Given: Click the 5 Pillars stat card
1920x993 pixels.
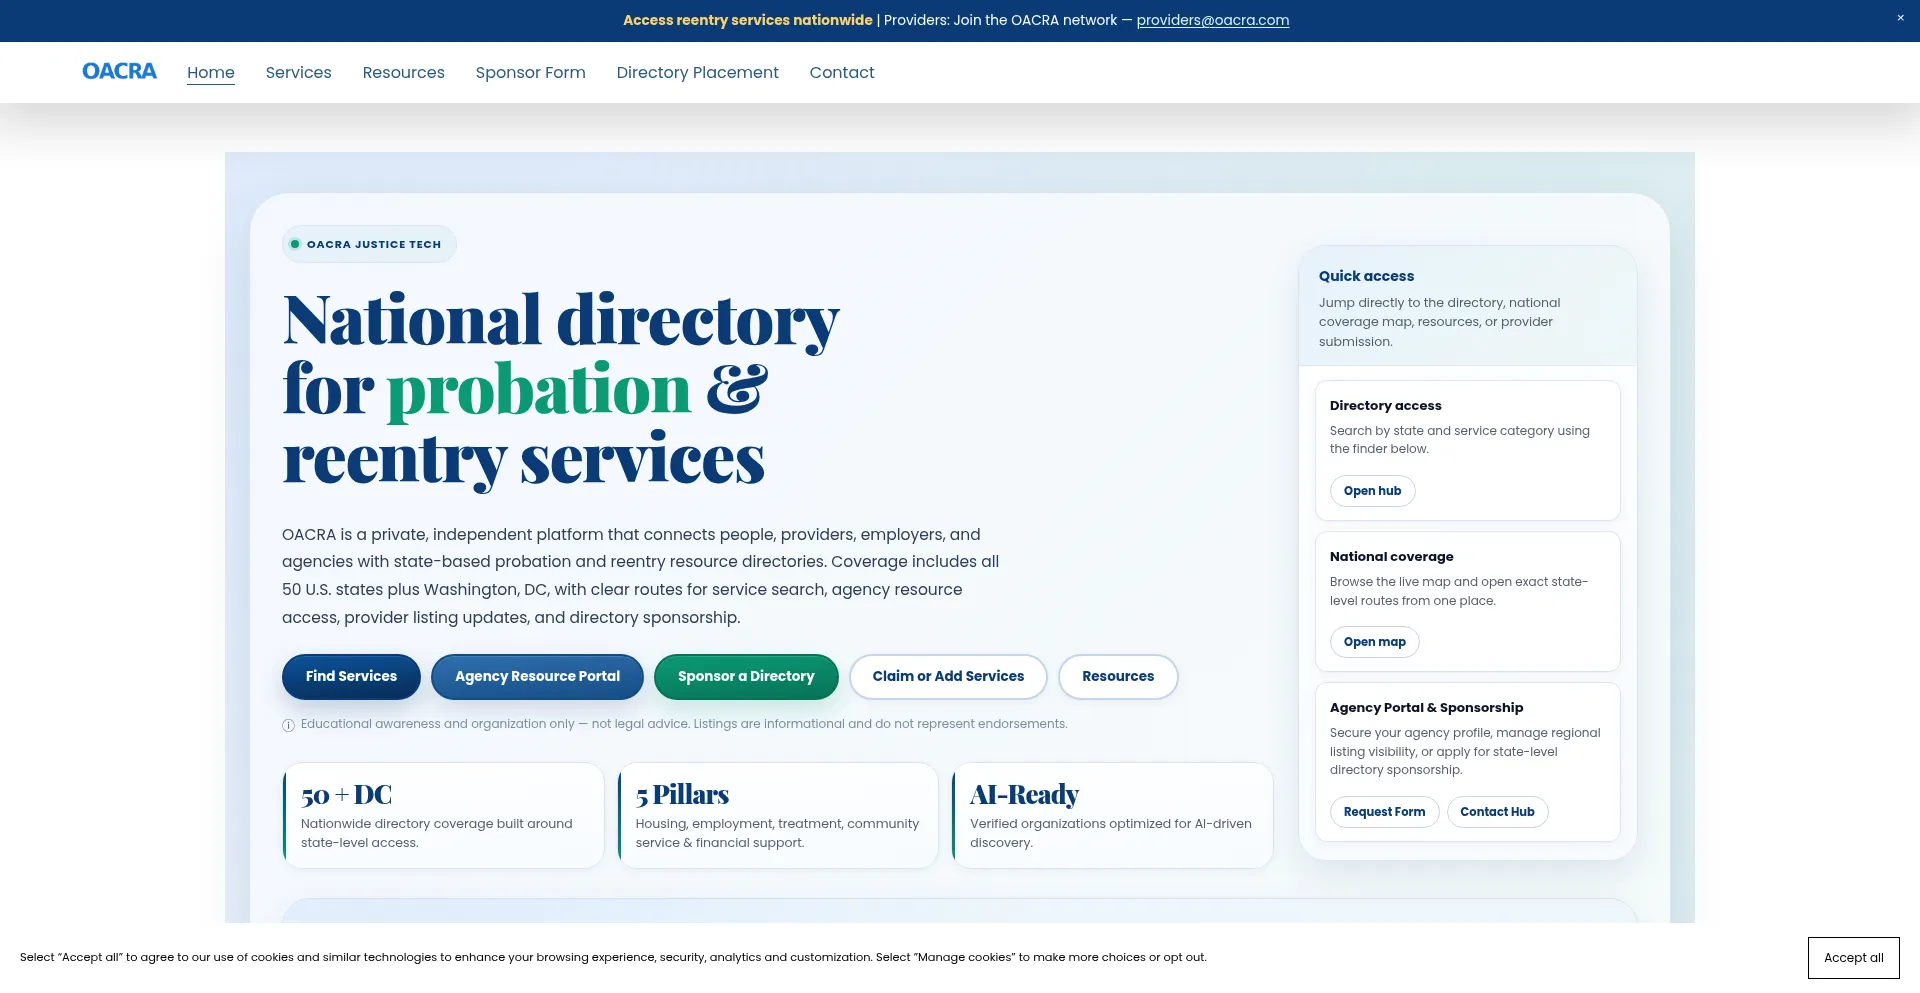Looking at the screenshot, I should tap(777, 816).
